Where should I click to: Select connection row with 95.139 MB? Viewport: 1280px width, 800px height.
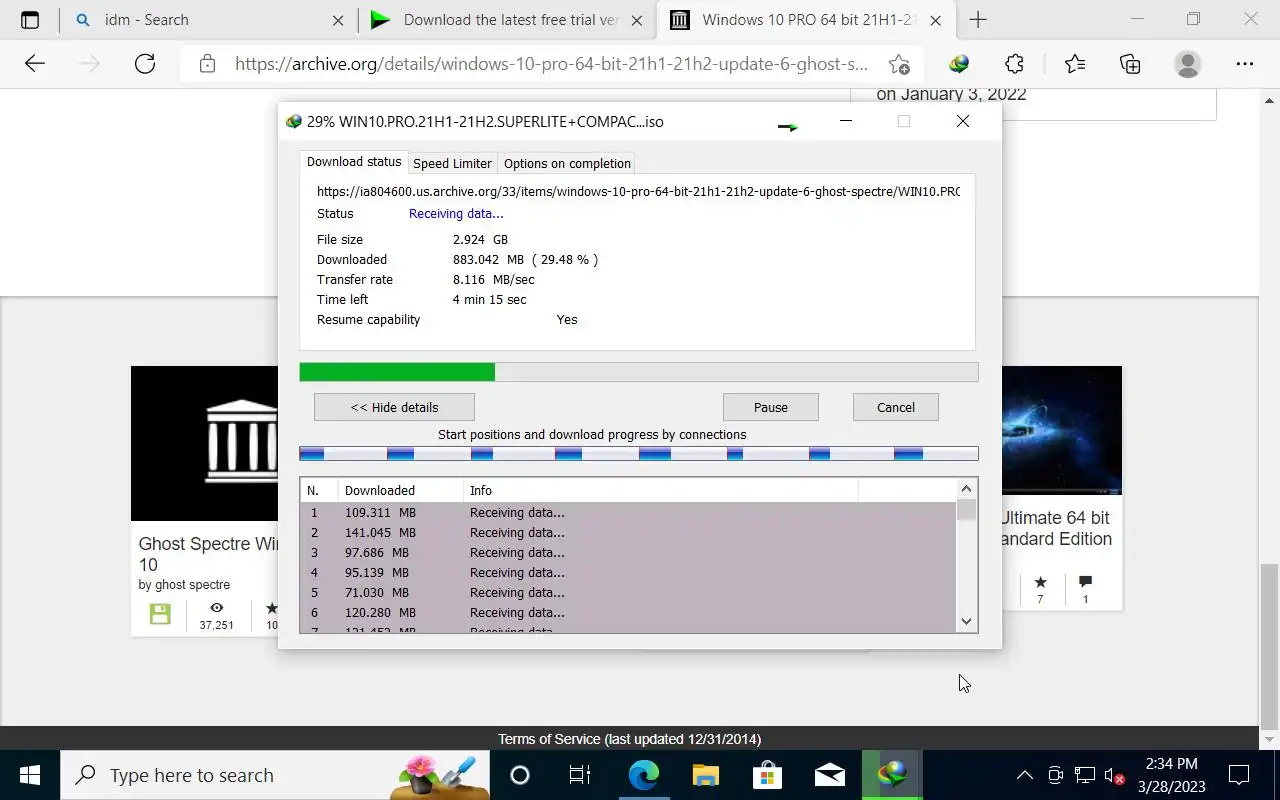(628, 572)
